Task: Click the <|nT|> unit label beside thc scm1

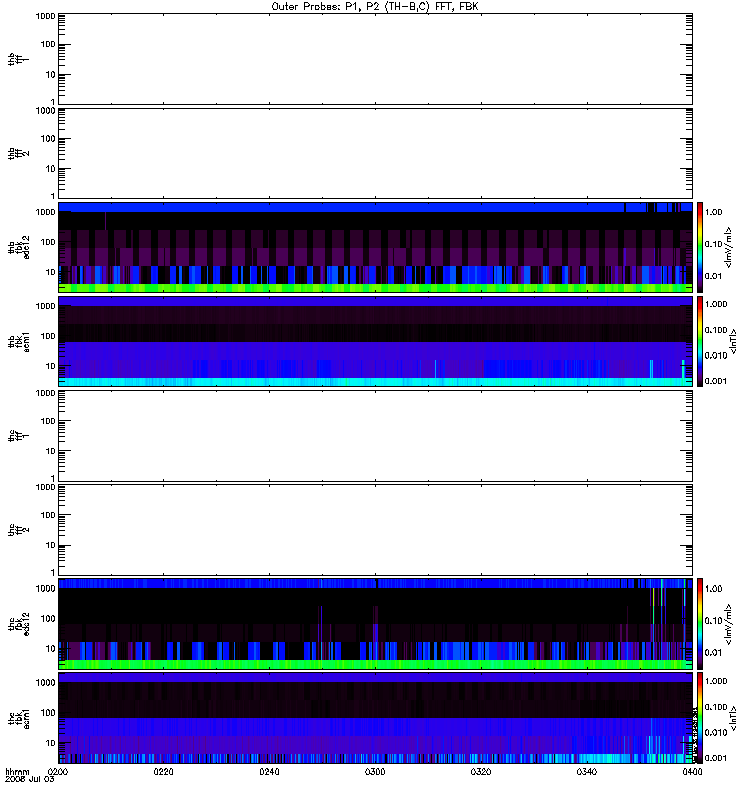Action: pos(733,718)
